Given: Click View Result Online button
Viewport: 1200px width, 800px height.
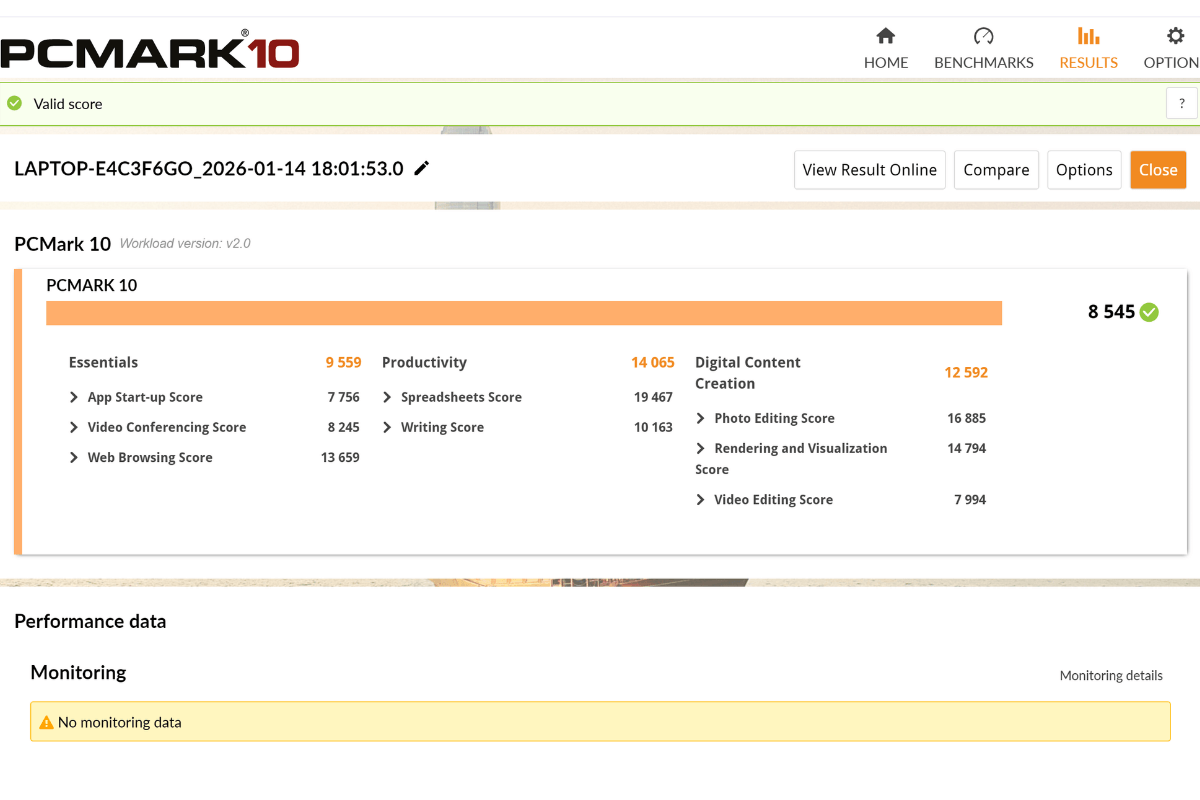Looking at the screenshot, I should [870, 170].
